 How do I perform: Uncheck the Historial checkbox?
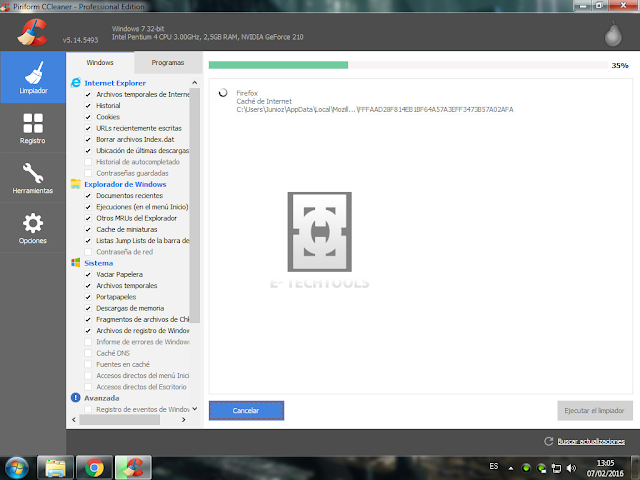88,106
